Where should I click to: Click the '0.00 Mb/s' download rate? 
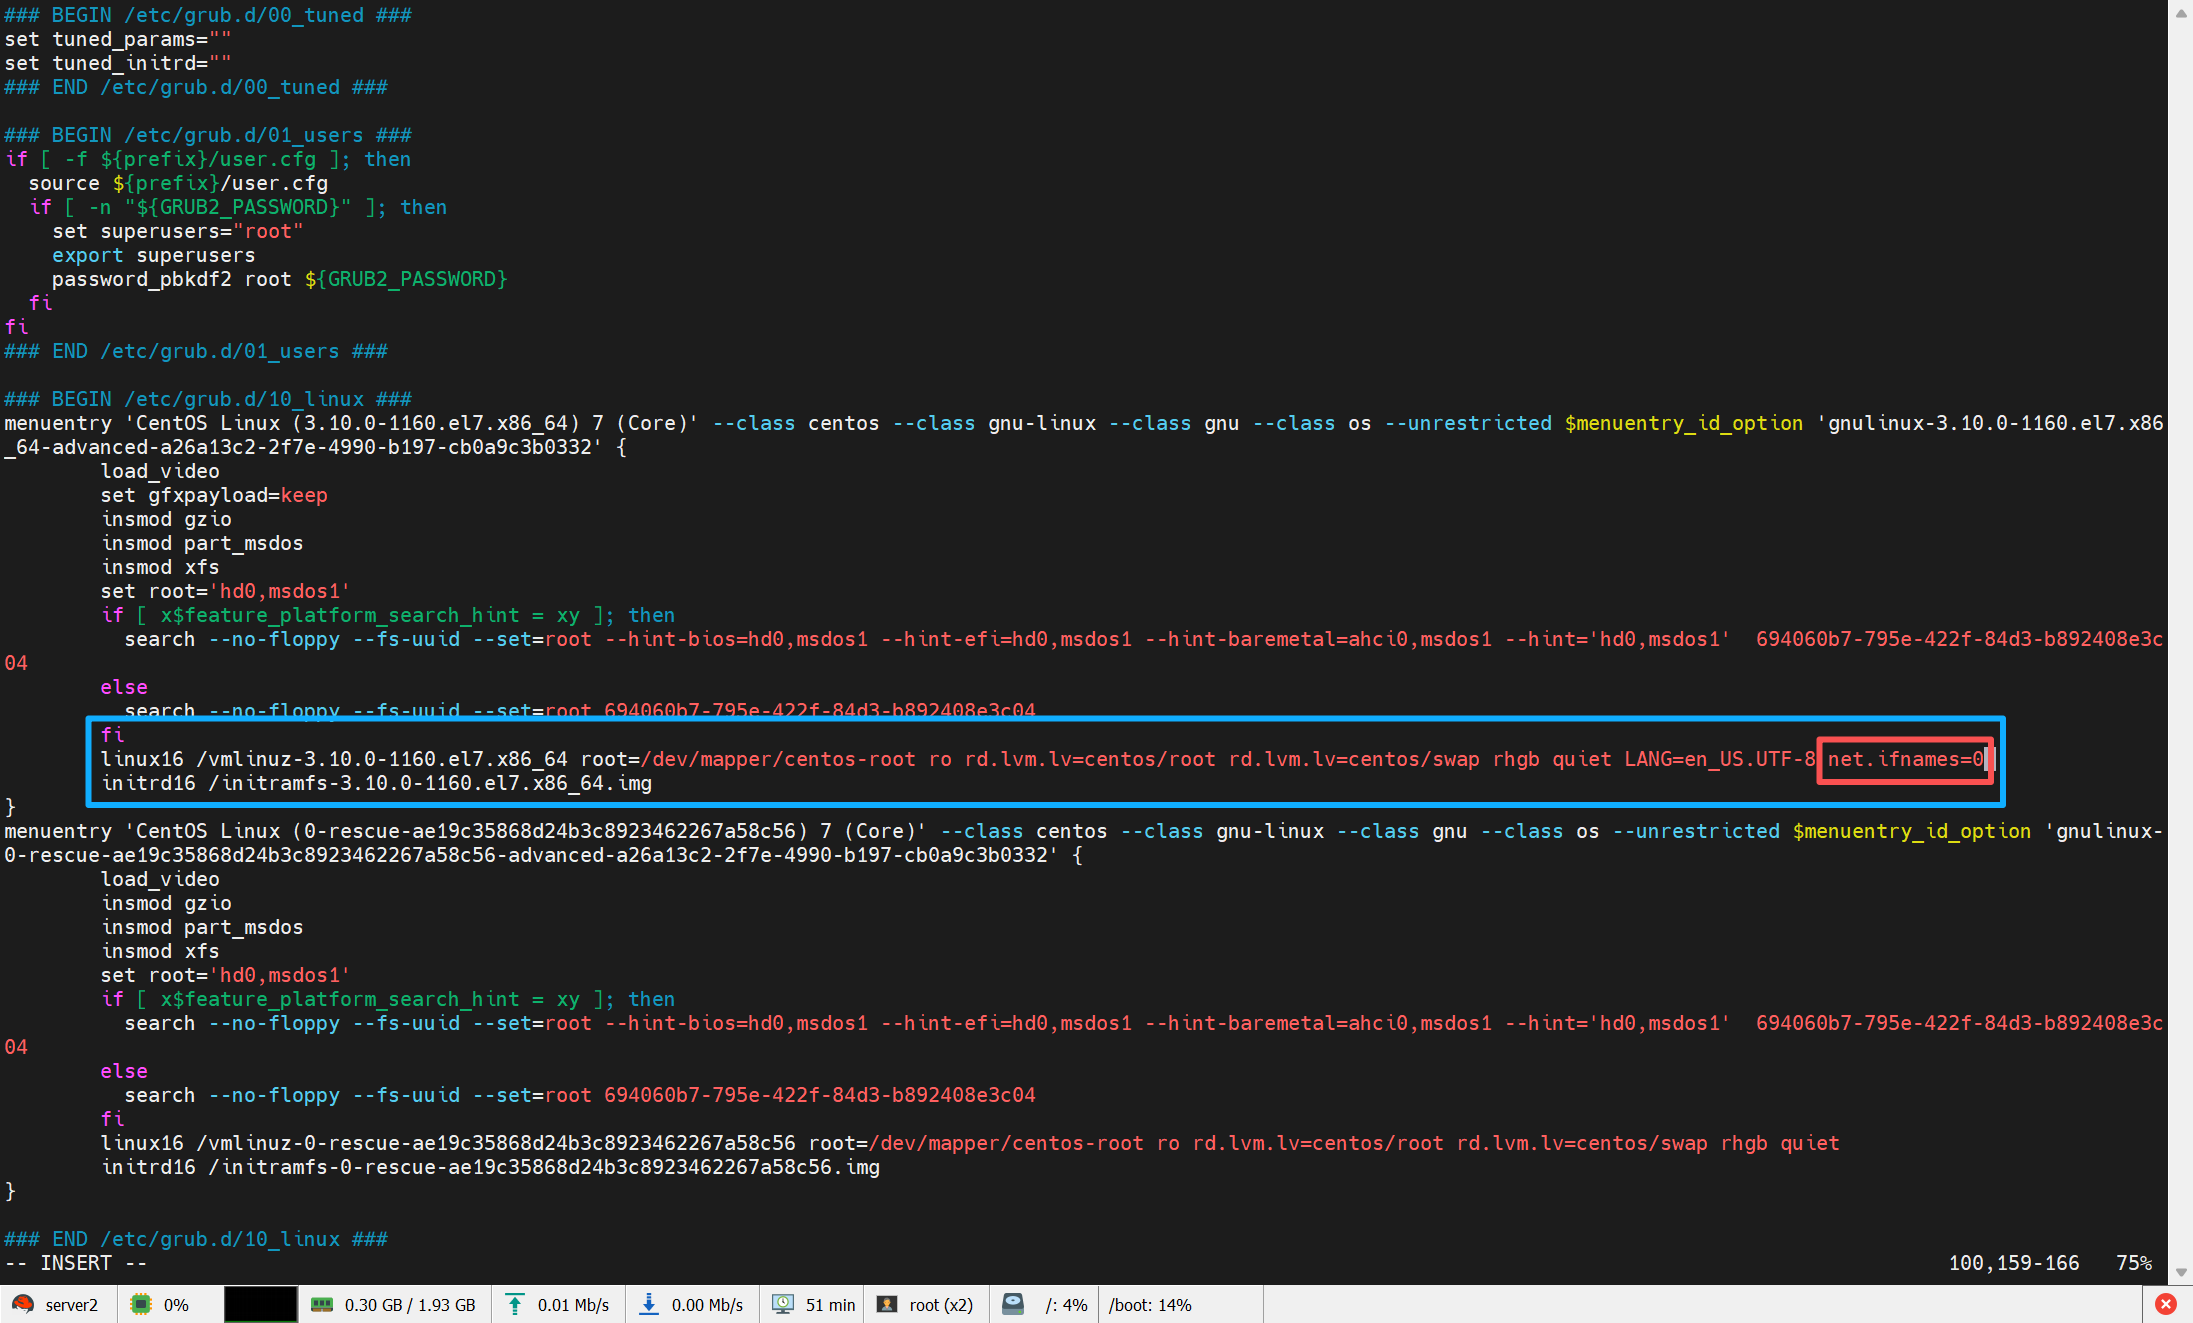click(707, 1305)
